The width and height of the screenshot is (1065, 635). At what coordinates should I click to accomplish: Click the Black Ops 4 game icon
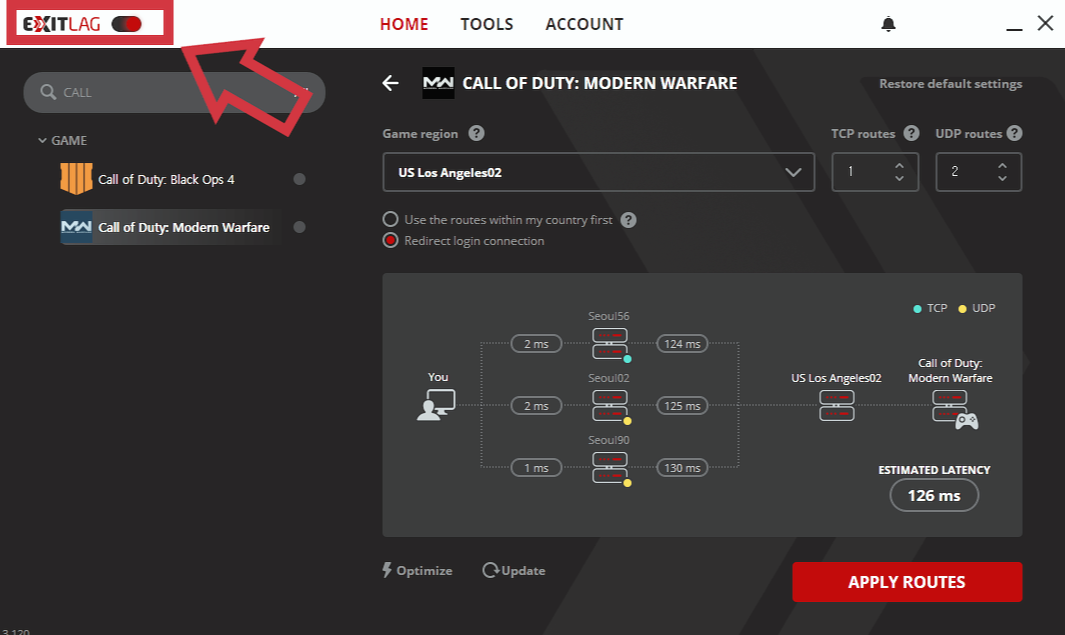76,179
